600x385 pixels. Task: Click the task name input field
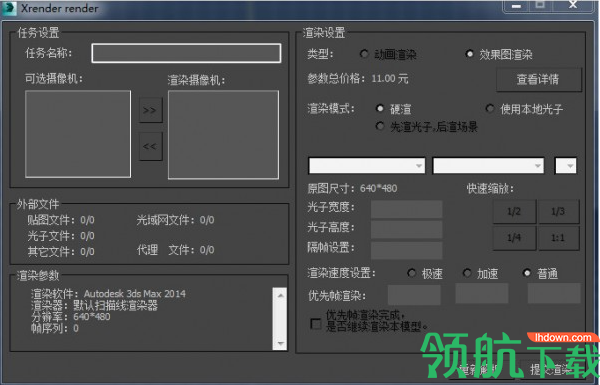coord(186,53)
